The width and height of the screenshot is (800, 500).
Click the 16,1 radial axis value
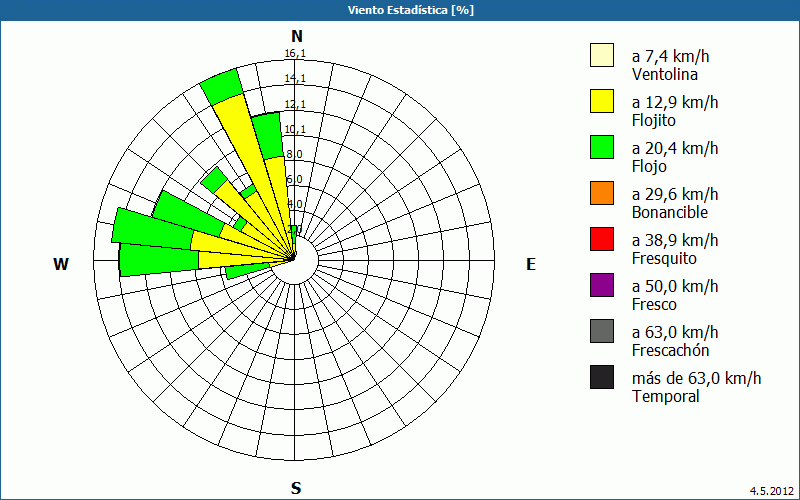coord(295,54)
